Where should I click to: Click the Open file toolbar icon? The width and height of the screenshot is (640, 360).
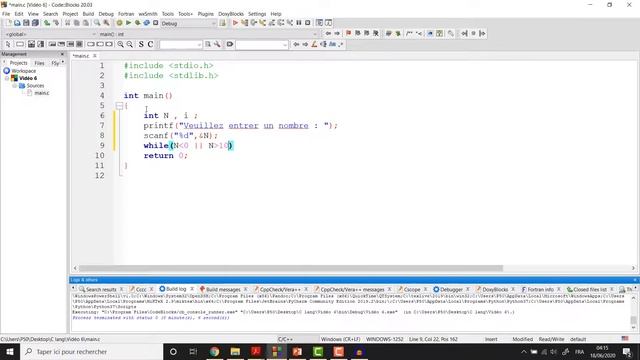tap(17, 23)
